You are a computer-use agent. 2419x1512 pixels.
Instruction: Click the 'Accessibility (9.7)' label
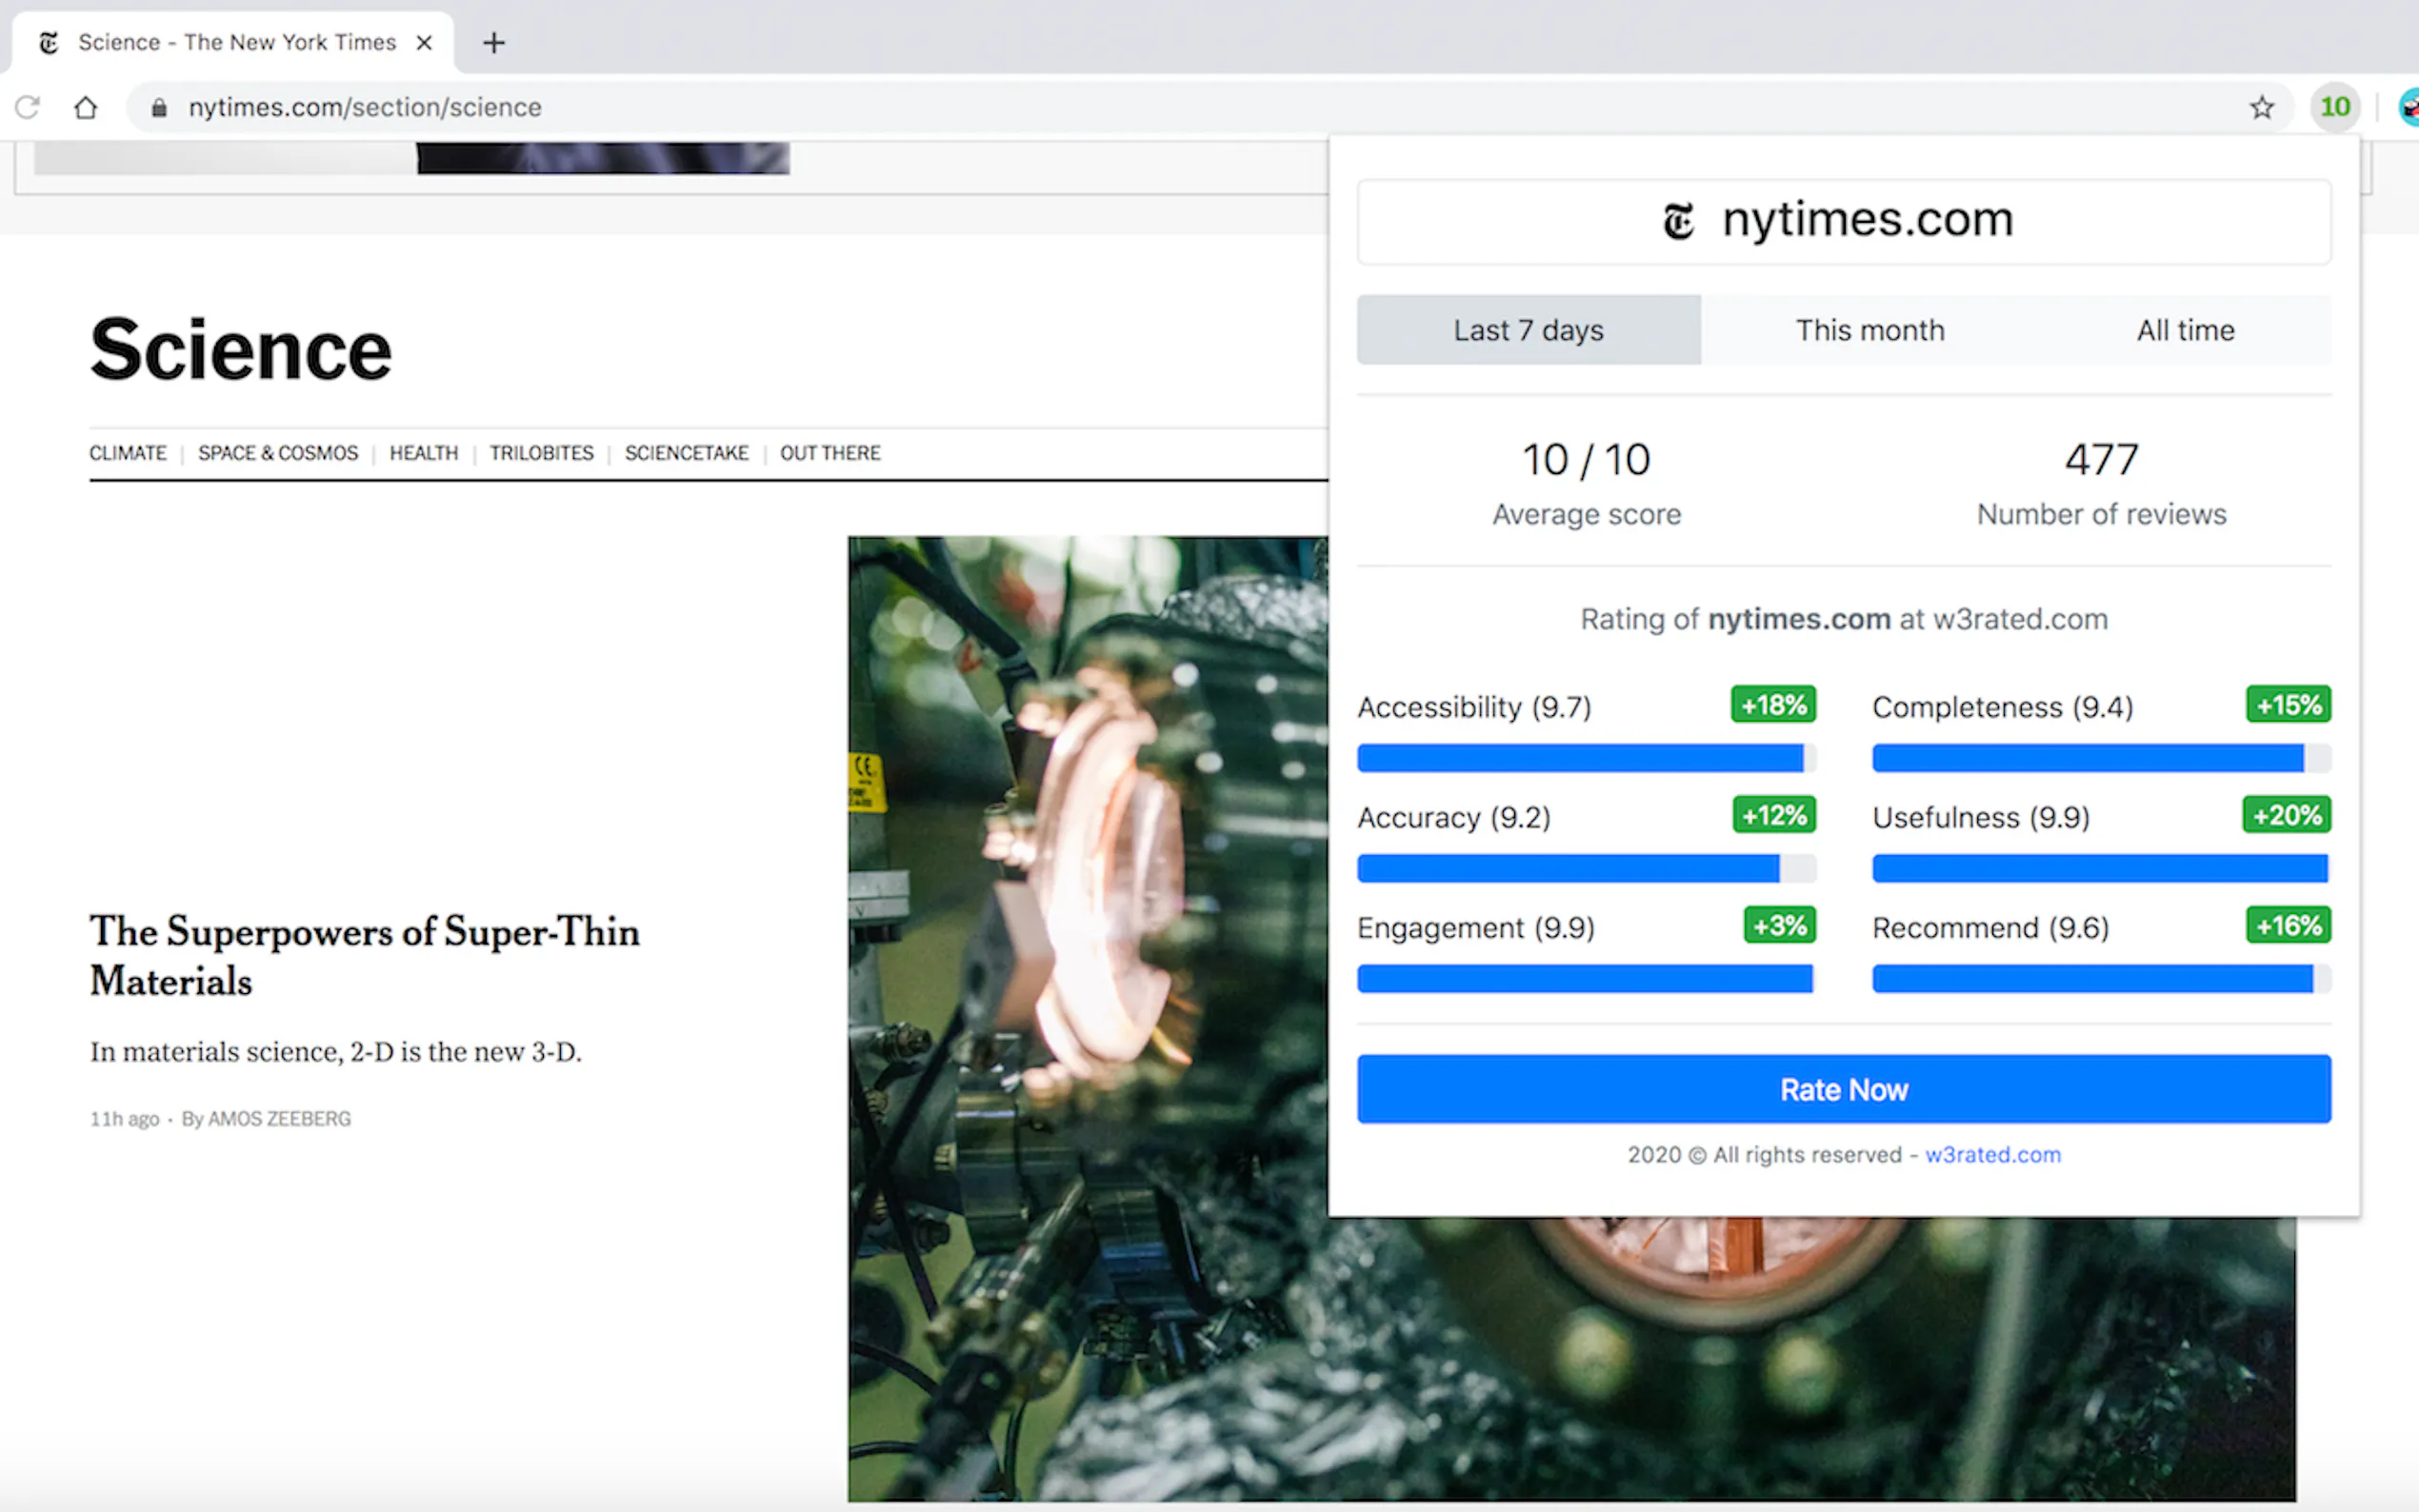point(1474,707)
